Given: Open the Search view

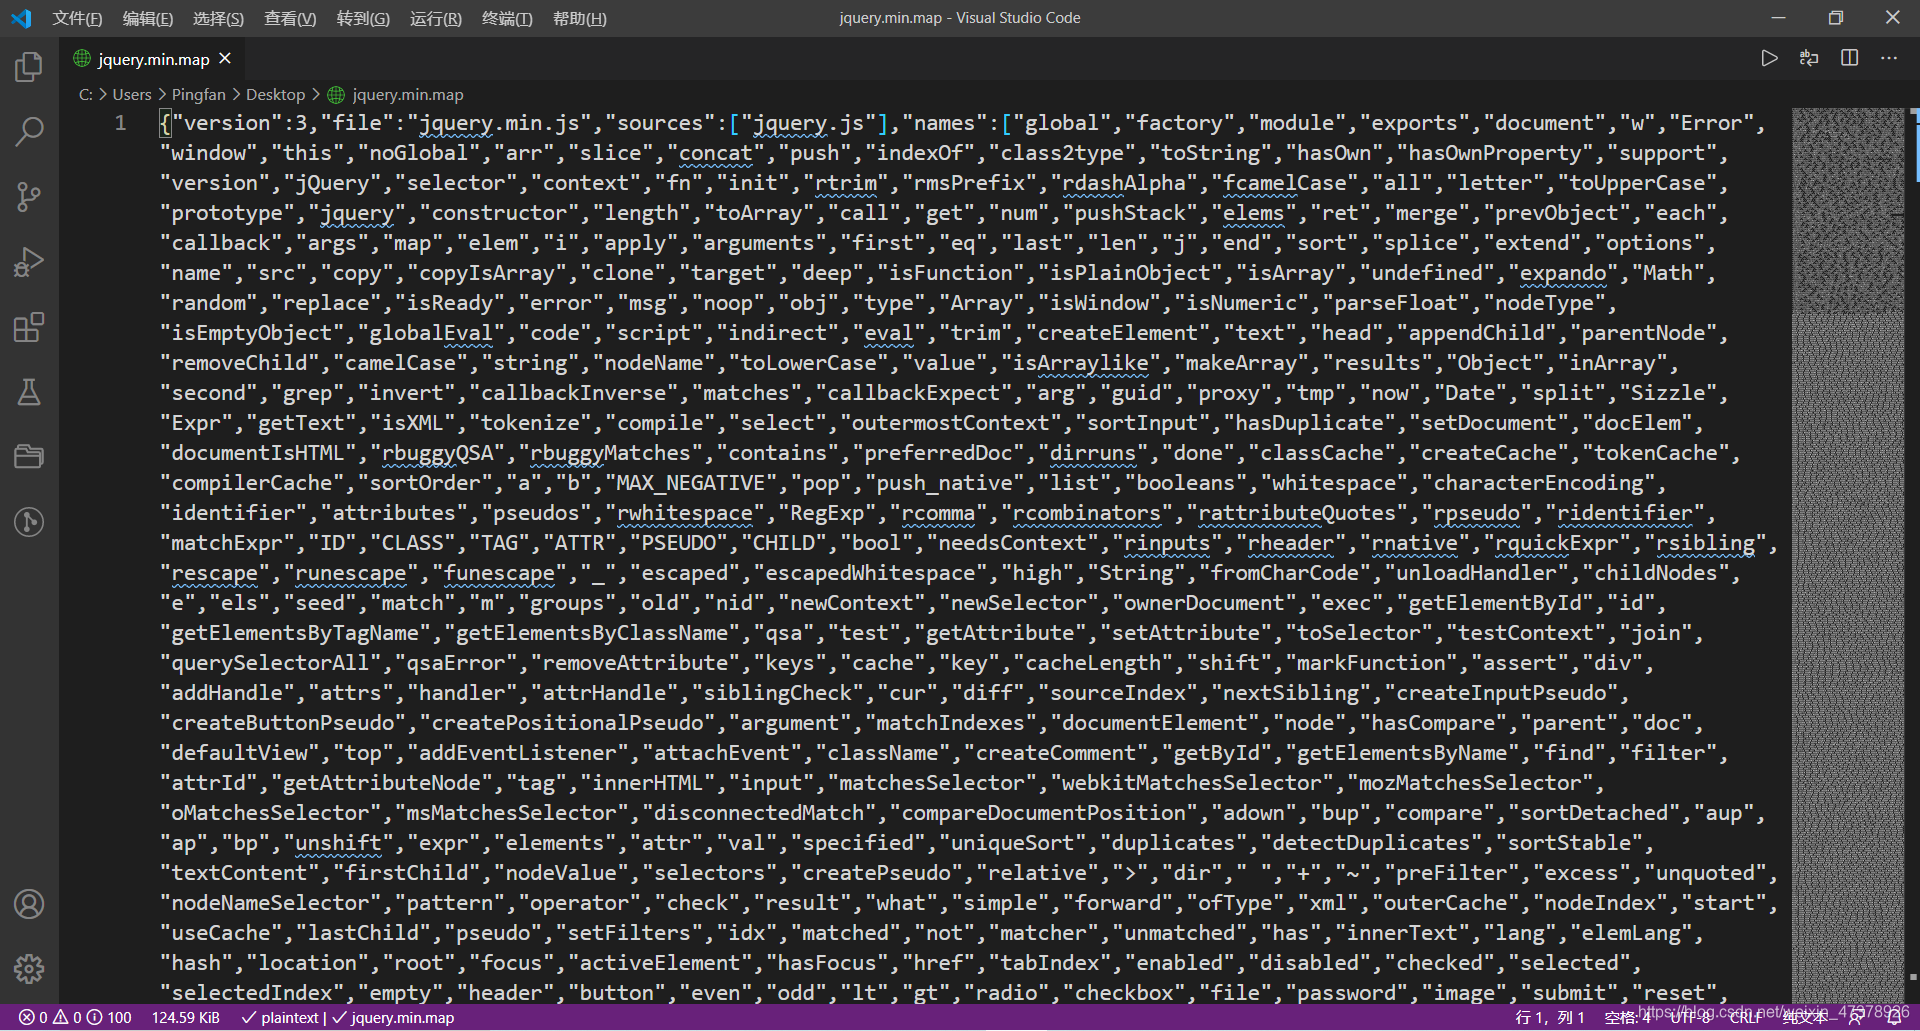Looking at the screenshot, I should pyautogui.click(x=29, y=131).
